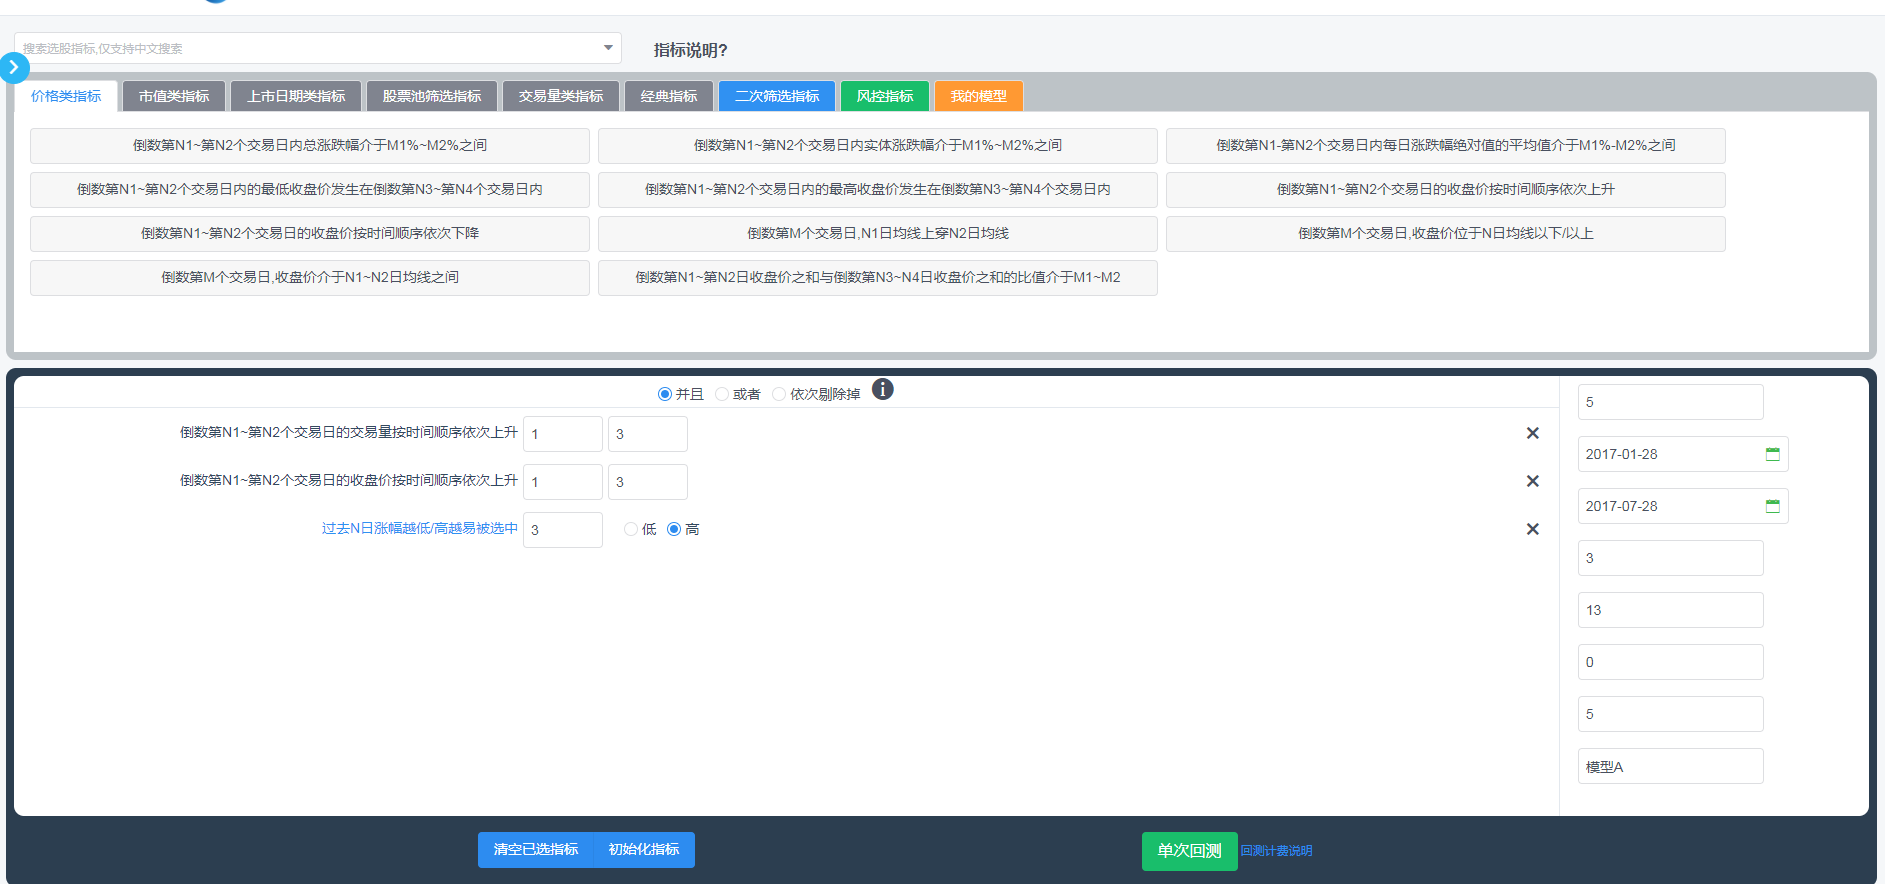Remove the 收盘价按时间顺序依次上升 selected condition row

(1532, 481)
